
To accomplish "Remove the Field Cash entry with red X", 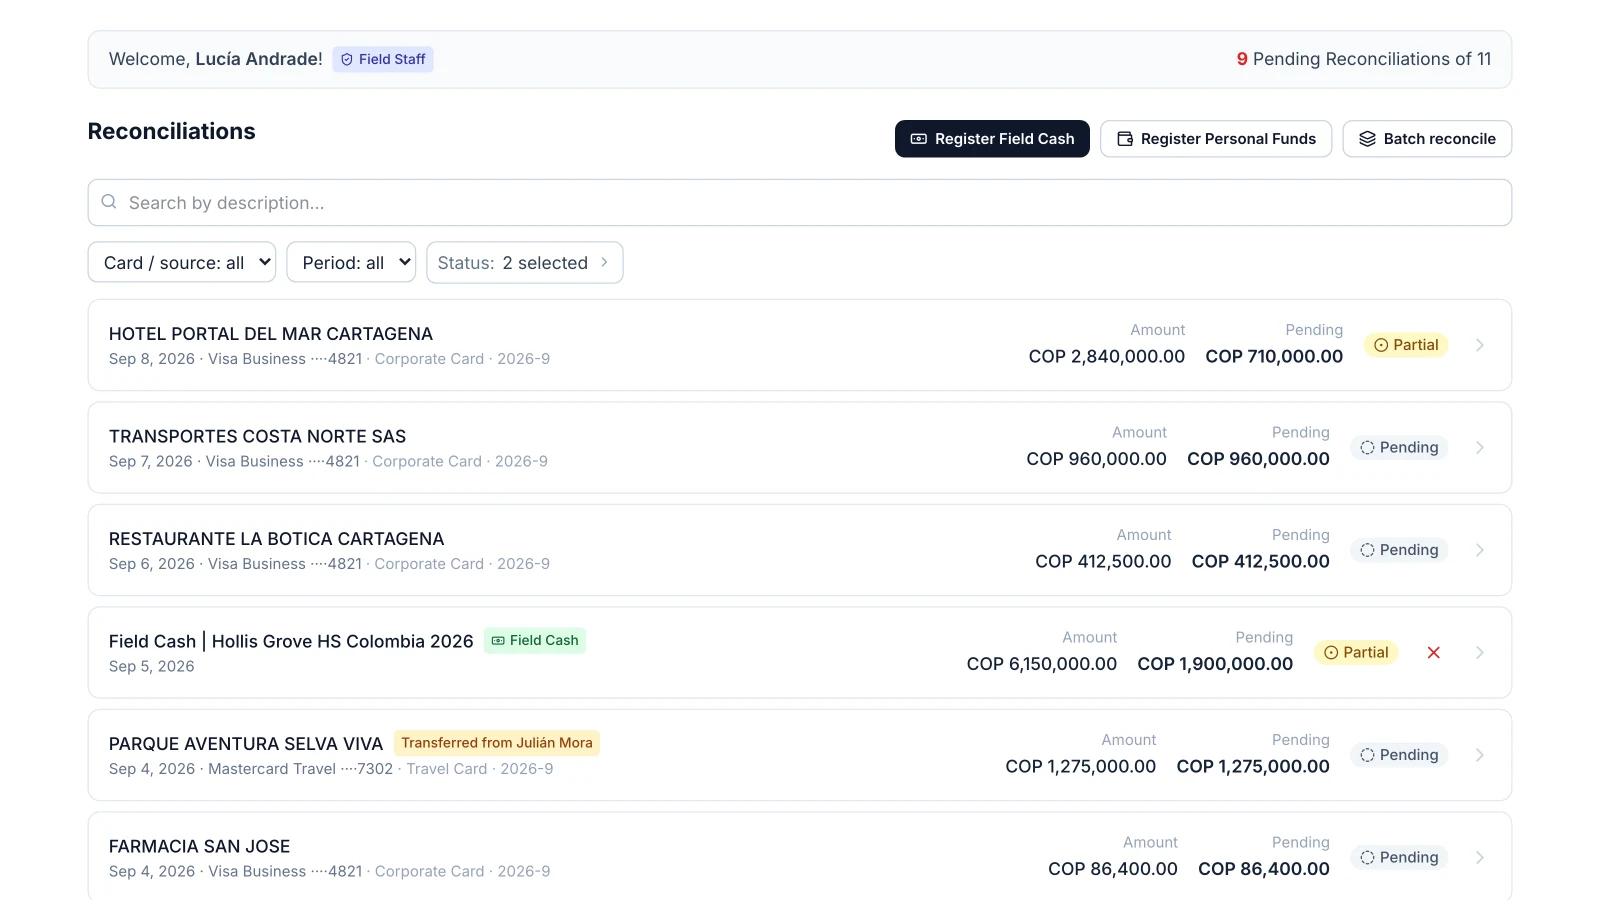I will tap(1434, 652).
